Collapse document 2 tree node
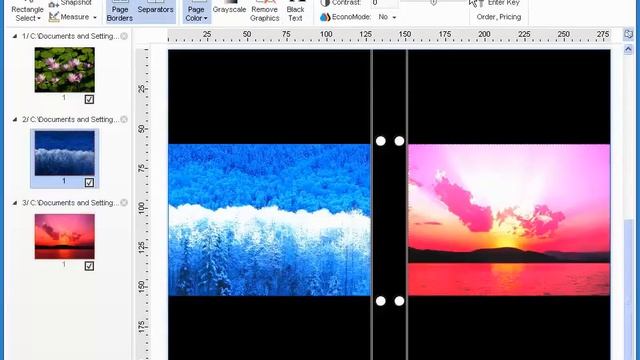Image resolution: width=640 pixels, height=360 pixels. [15, 120]
